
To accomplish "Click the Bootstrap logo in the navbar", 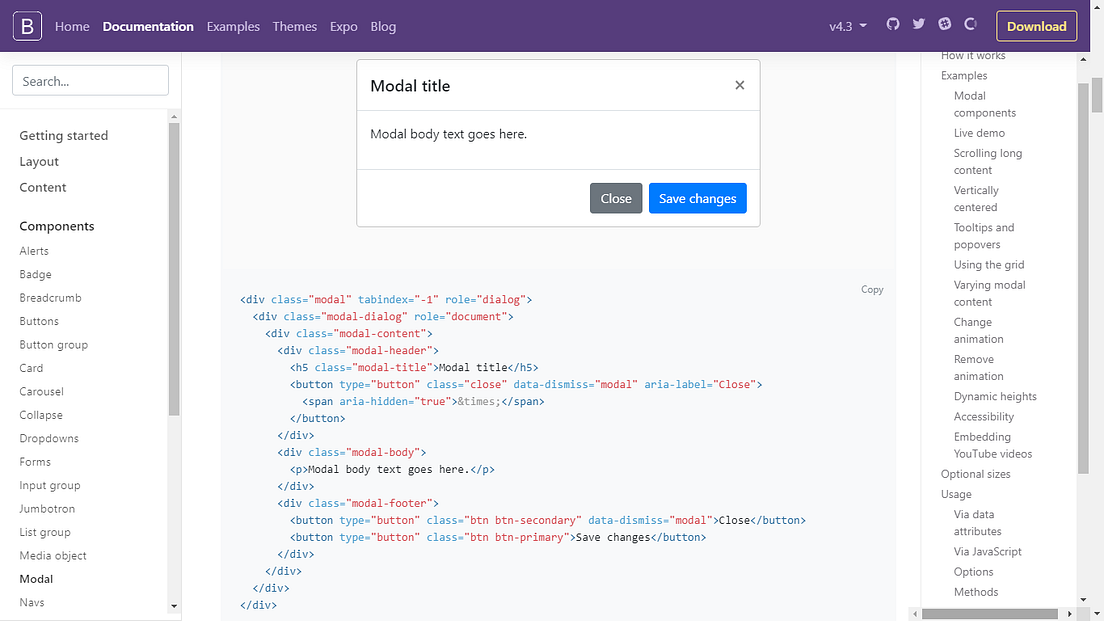I will point(26,26).
